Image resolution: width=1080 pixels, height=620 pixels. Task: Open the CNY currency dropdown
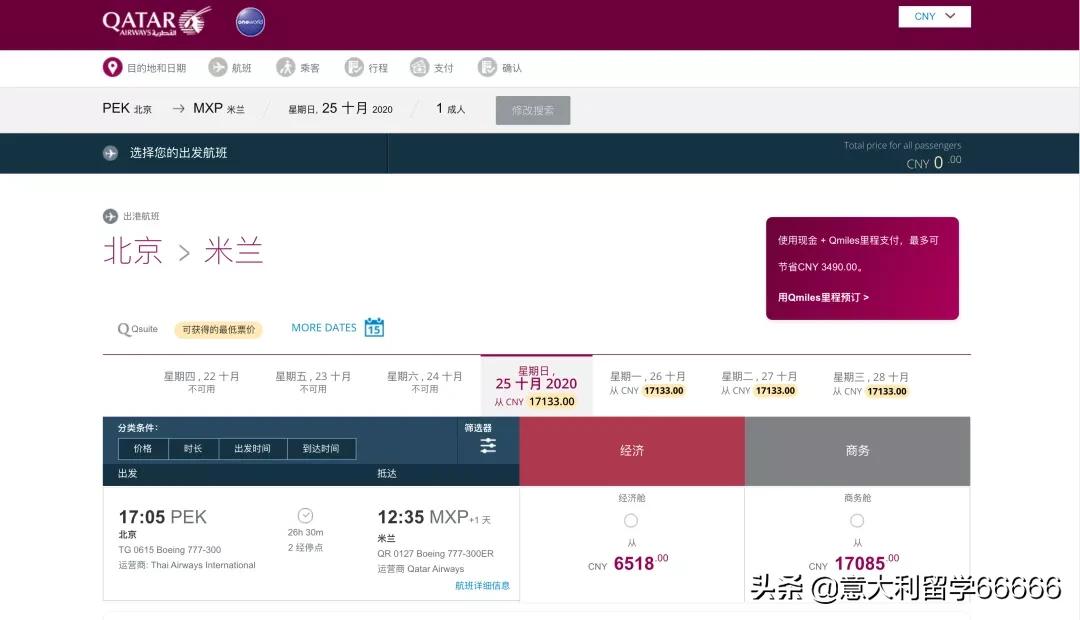pyautogui.click(x=934, y=16)
